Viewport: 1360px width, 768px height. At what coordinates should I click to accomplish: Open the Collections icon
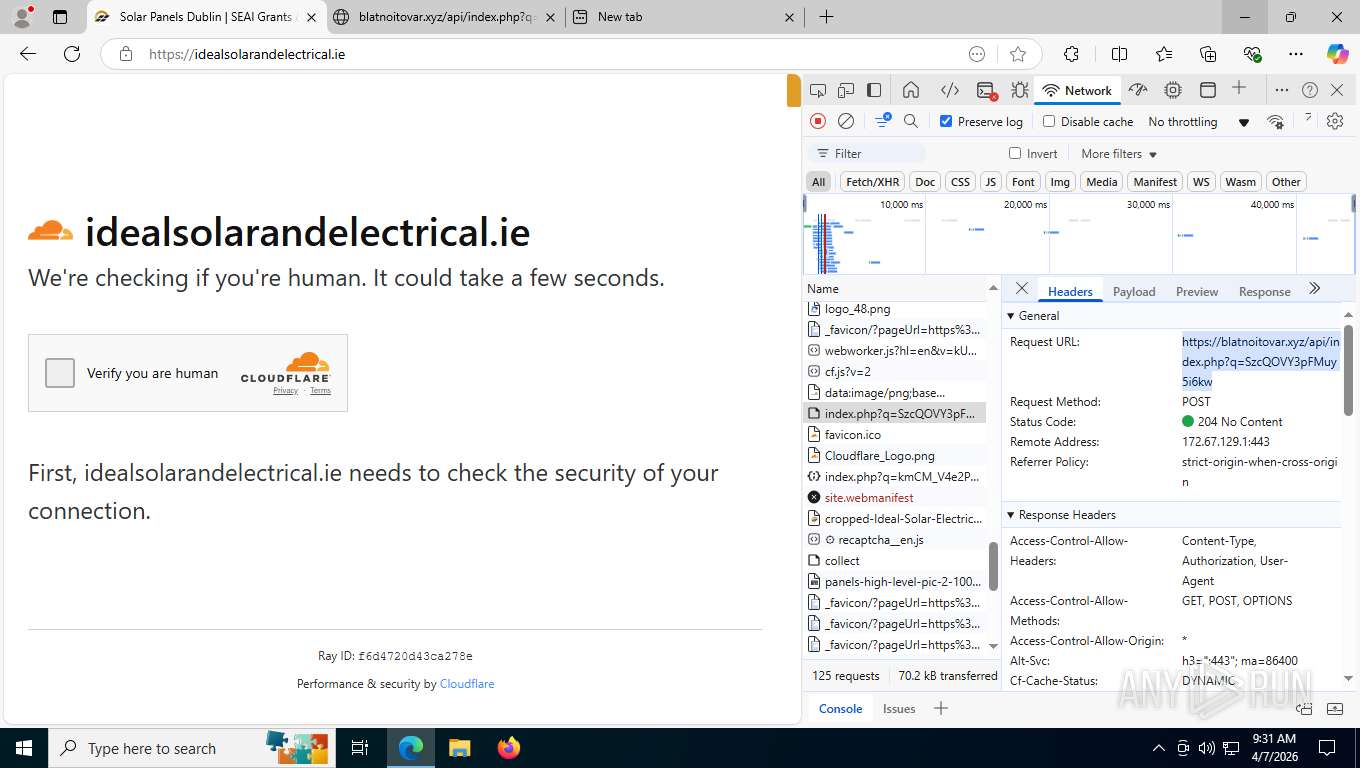pos(1208,54)
